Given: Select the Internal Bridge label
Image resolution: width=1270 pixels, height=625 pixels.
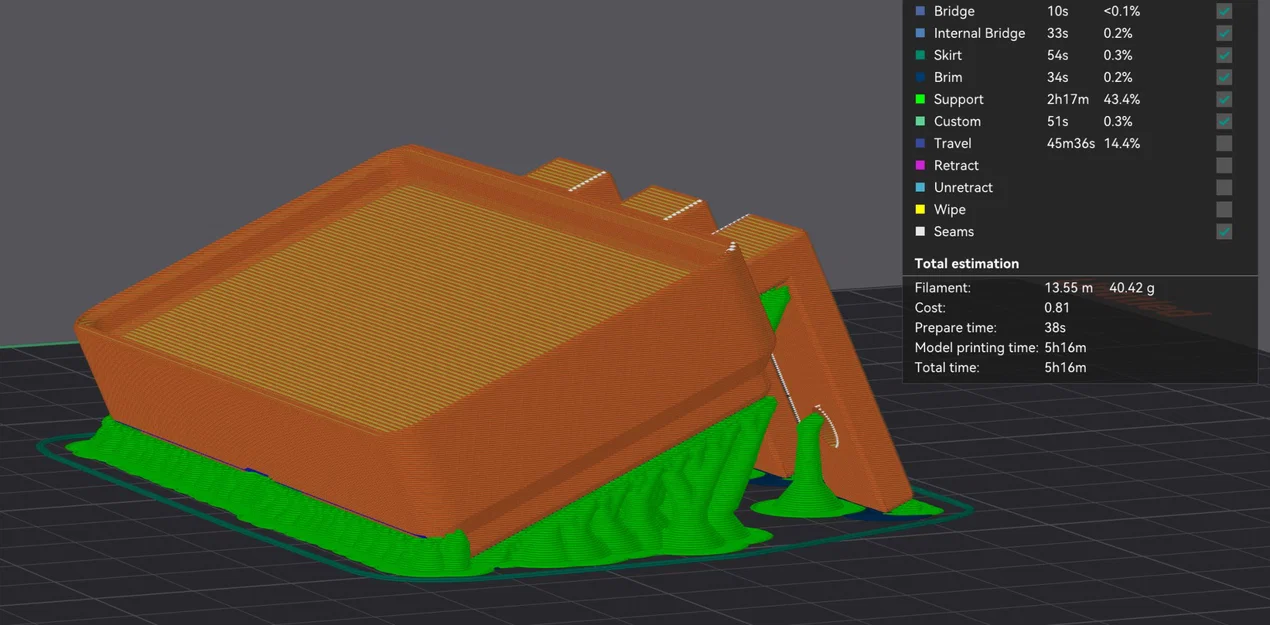Looking at the screenshot, I should tap(979, 33).
